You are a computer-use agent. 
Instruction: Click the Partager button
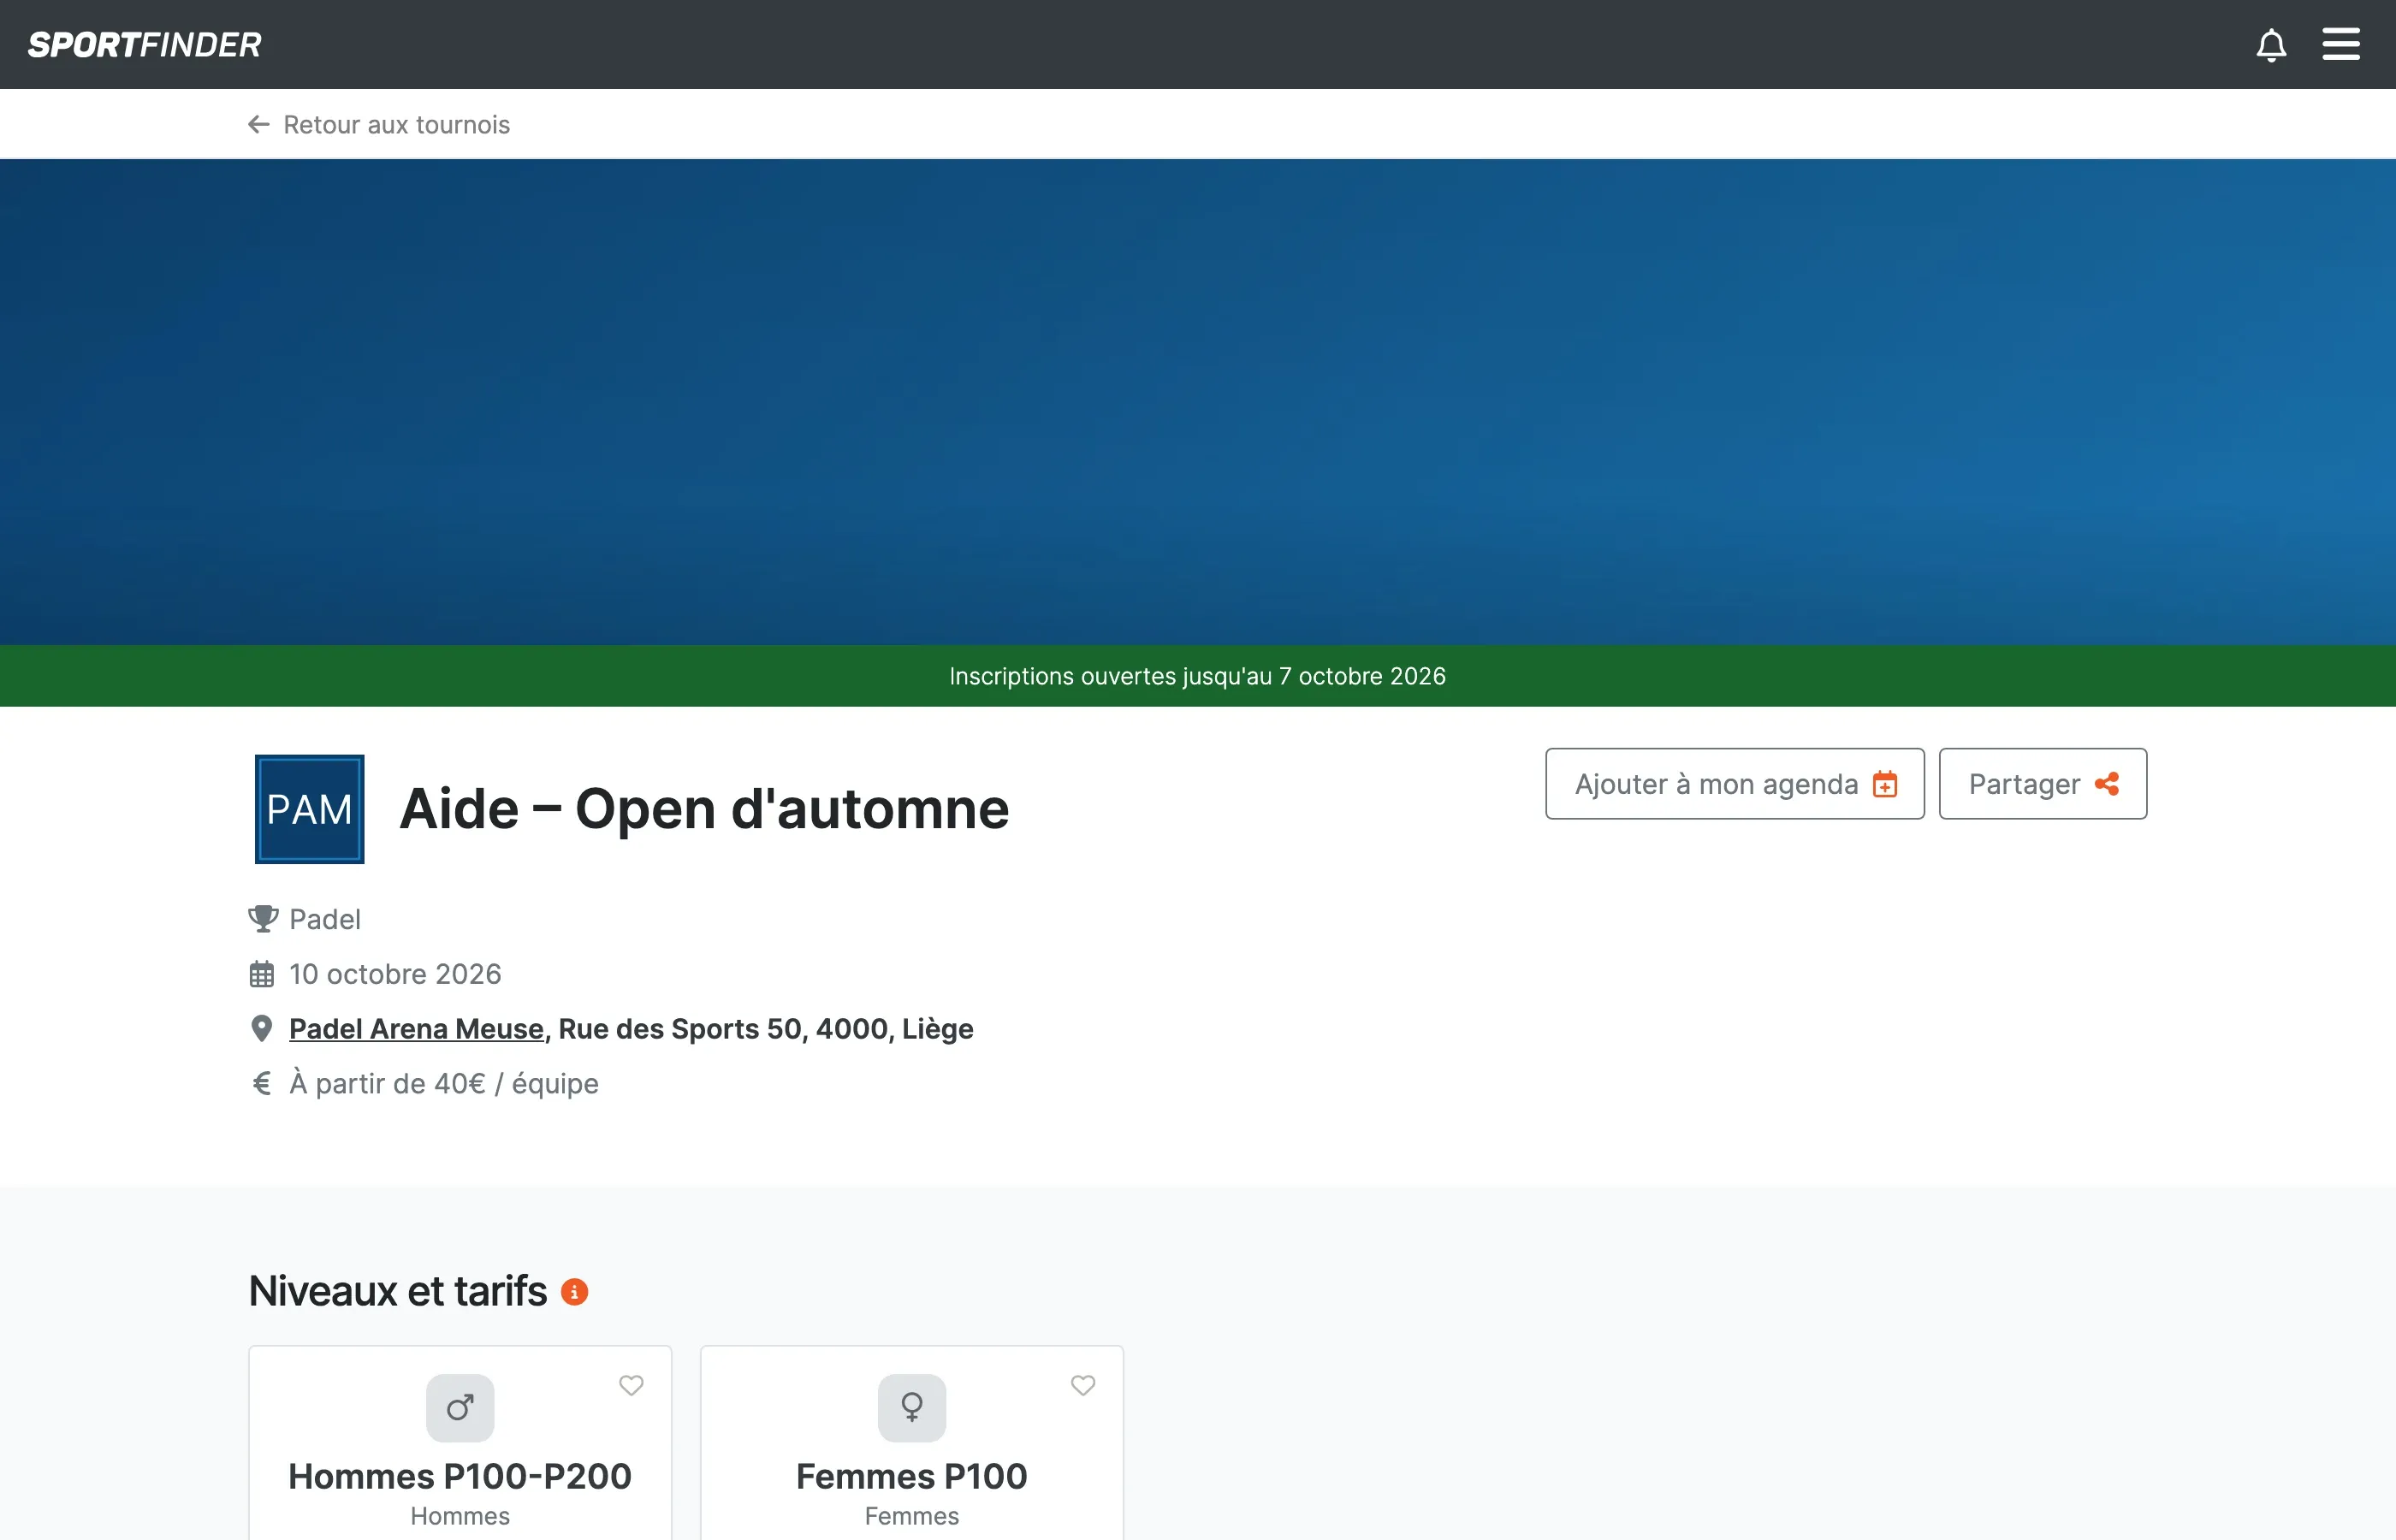click(2042, 784)
